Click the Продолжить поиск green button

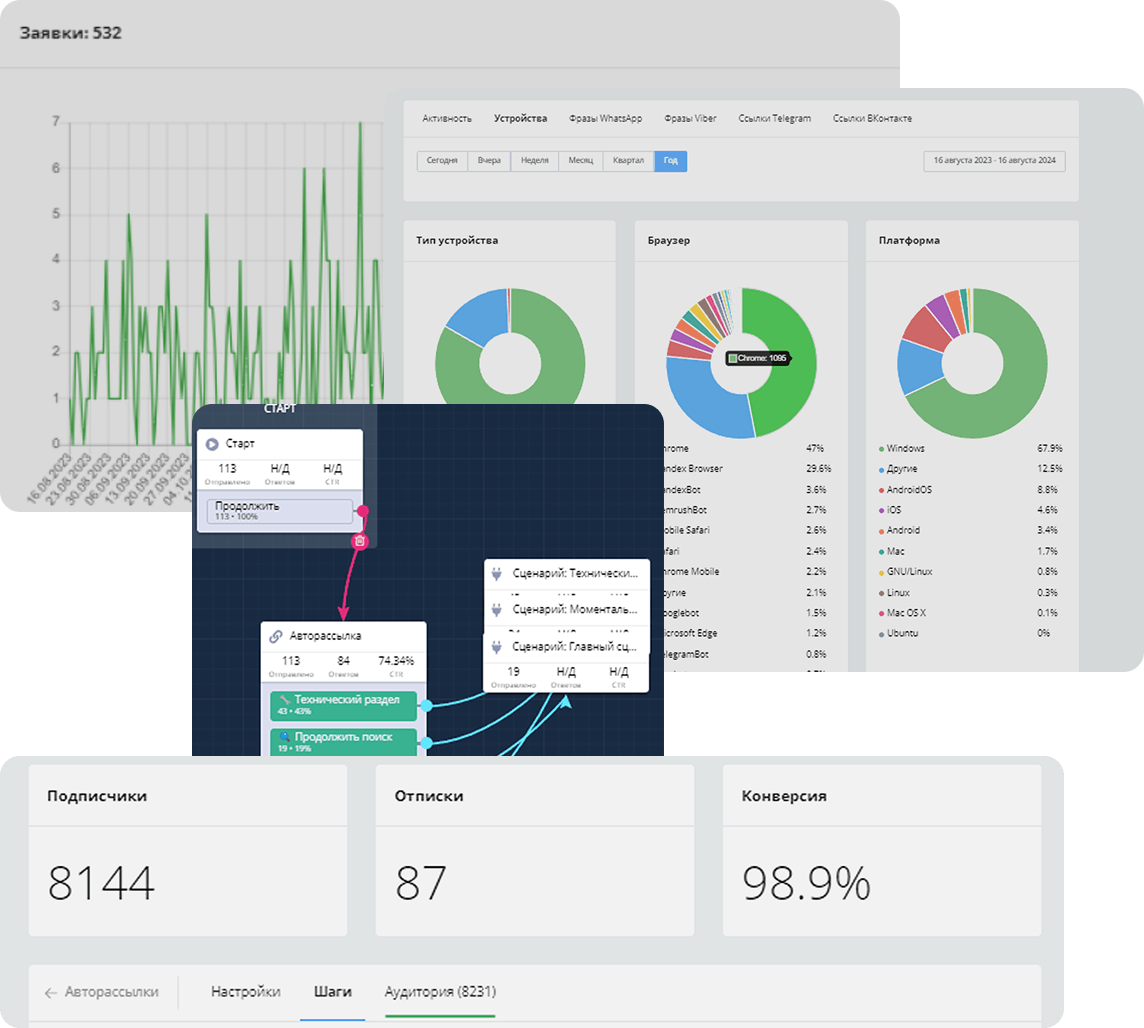pyautogui.click(x=344, y=742)
